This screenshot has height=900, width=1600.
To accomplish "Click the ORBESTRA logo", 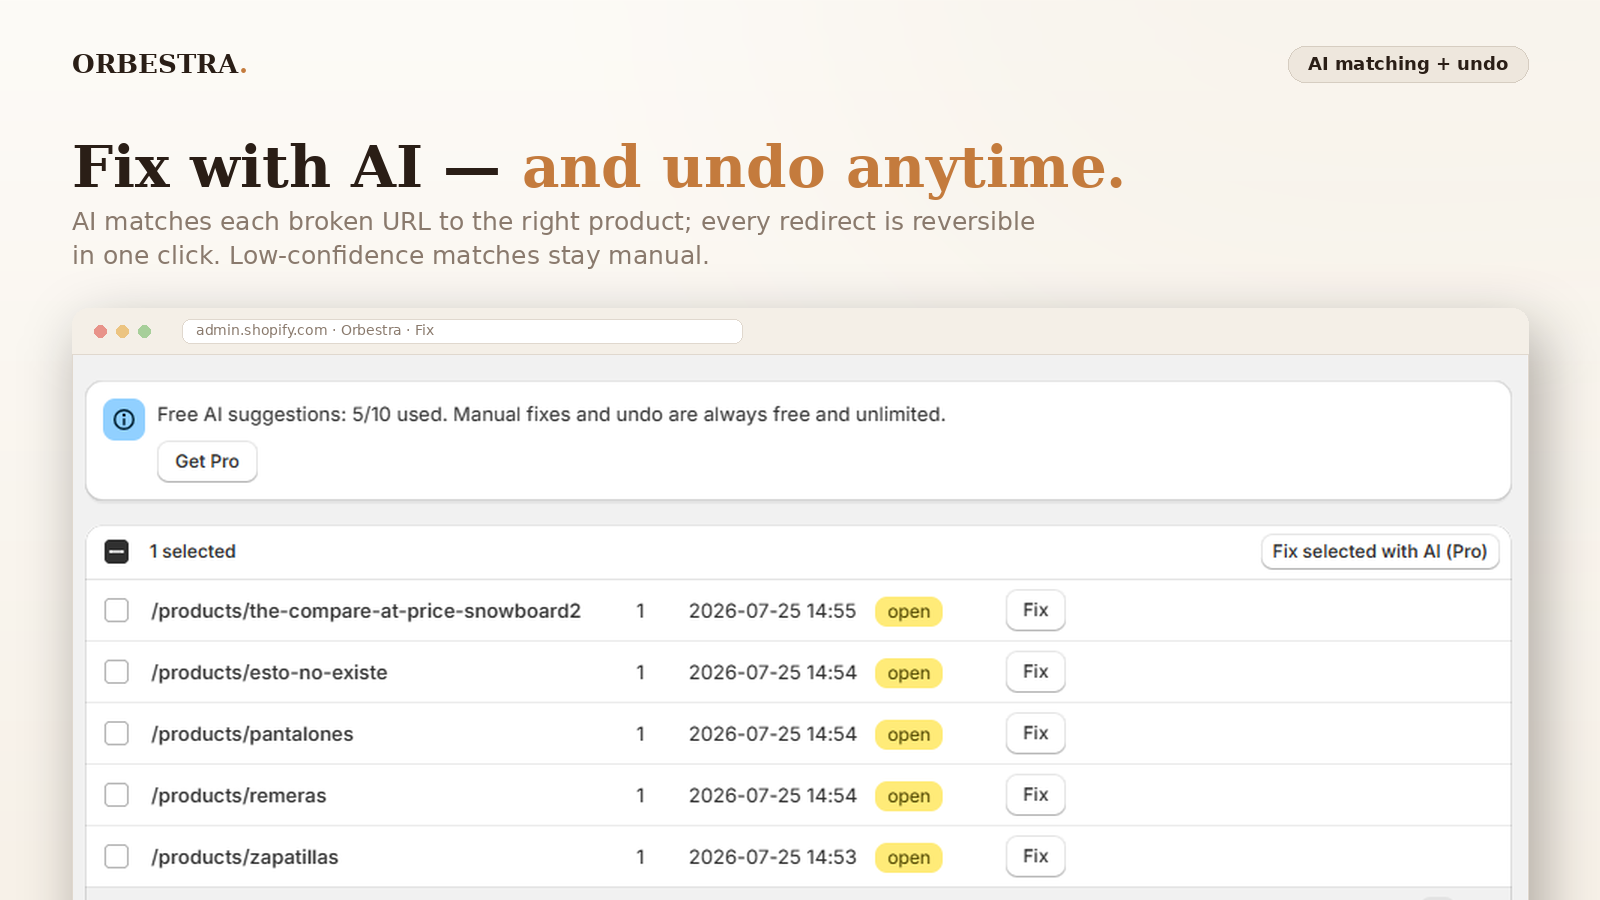I will [x=159, y=64].
